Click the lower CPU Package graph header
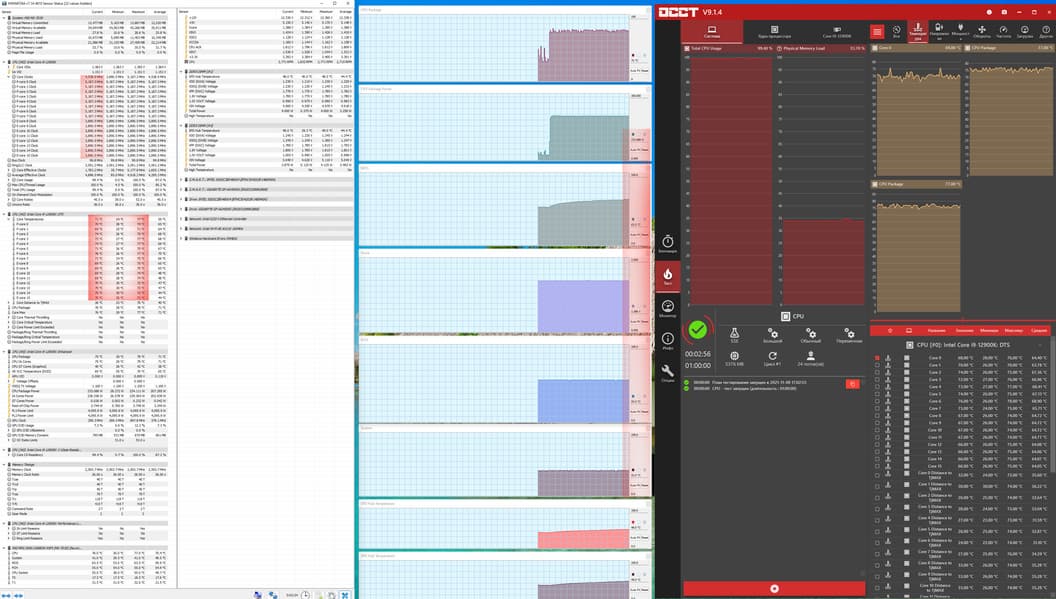The height and width of the screenshot is (599, 1056). click(x=916, y=184)
